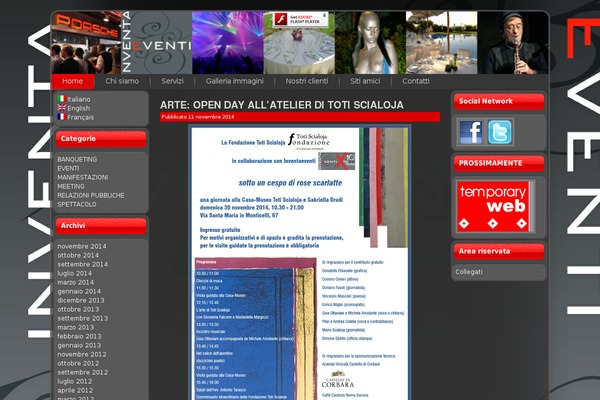This screenshot has height=400, width=600.
Task: Open the Contatti menu item
Action: pyautogui.click(x=416, y=81)
